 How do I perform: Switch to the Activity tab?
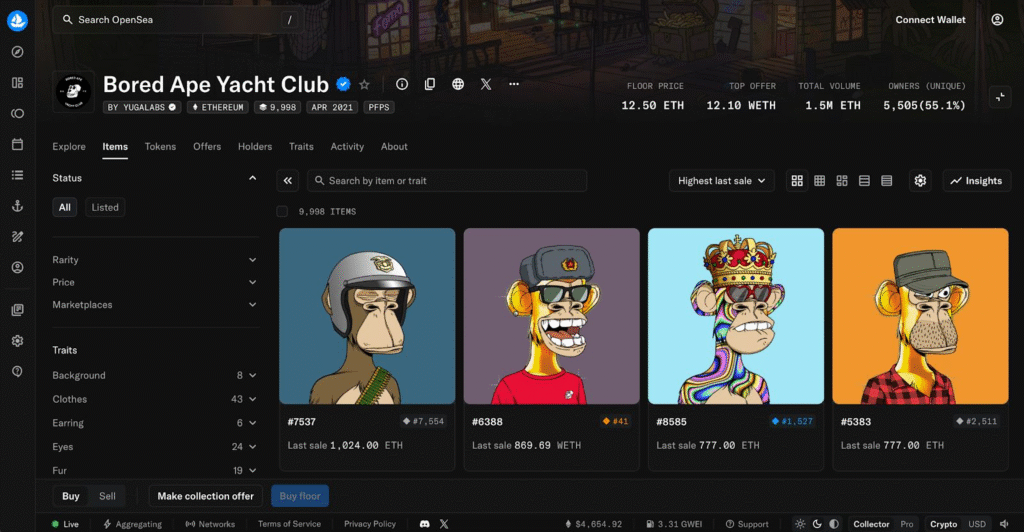(347, 147)
